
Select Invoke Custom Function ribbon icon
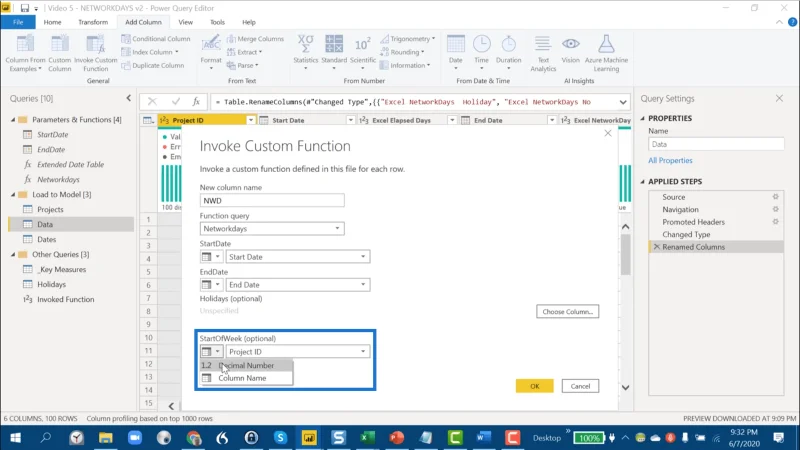coord(95,53)
